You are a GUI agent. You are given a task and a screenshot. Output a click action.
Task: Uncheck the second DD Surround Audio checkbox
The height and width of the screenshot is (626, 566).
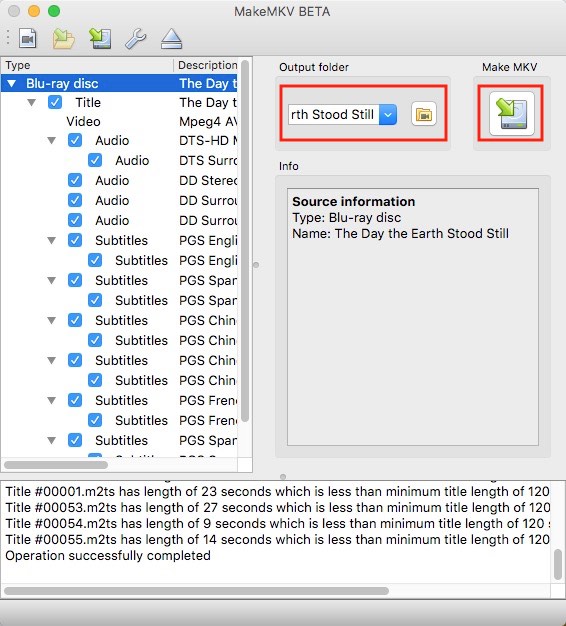tap(75, 220)
